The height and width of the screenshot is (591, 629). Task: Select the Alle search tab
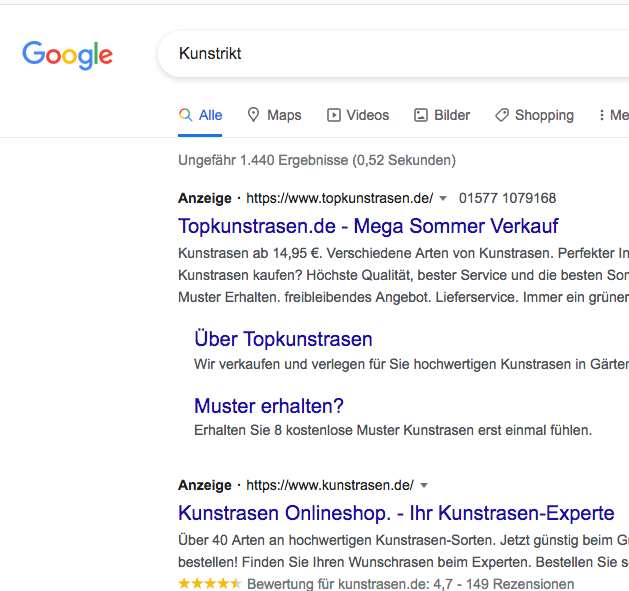coord(200,115)
